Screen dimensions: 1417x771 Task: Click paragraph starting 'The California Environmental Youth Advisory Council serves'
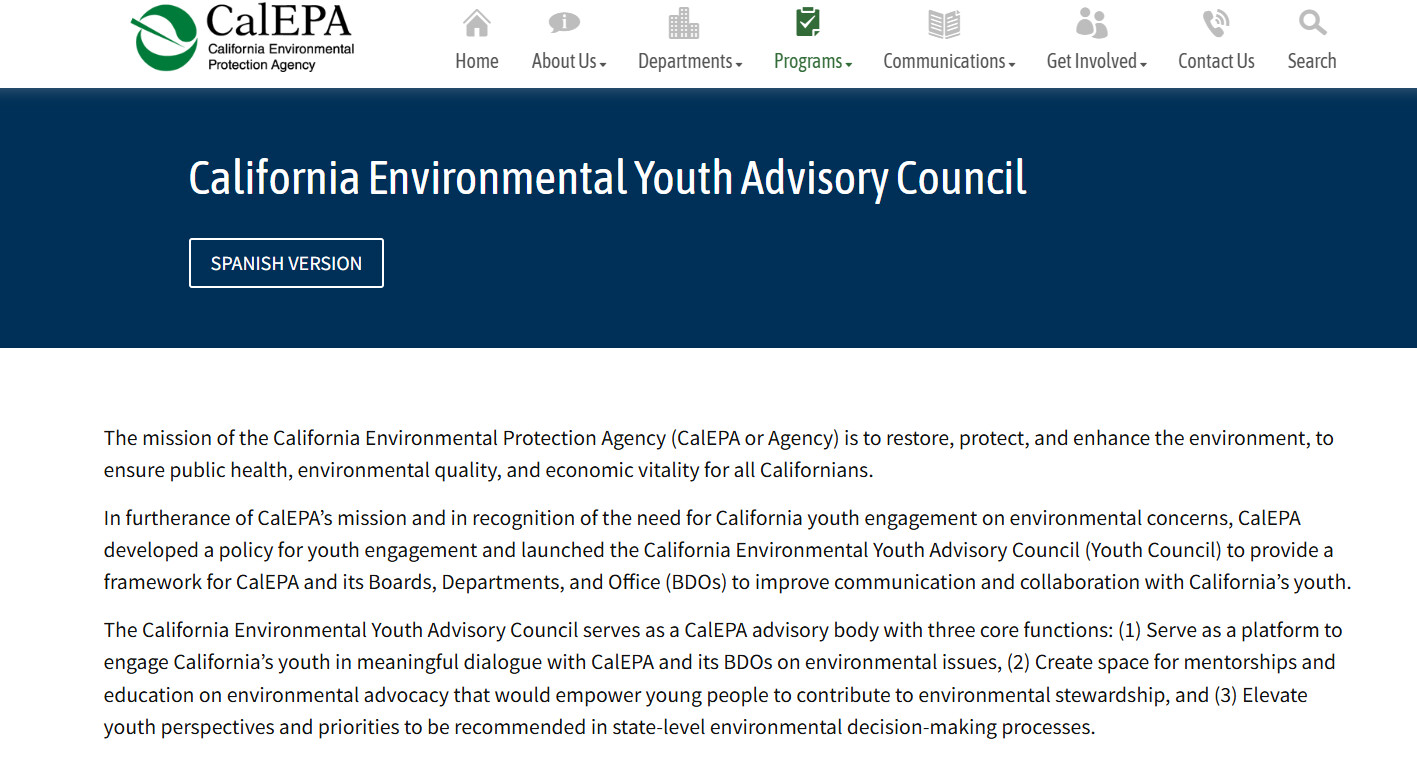(723, 678)
